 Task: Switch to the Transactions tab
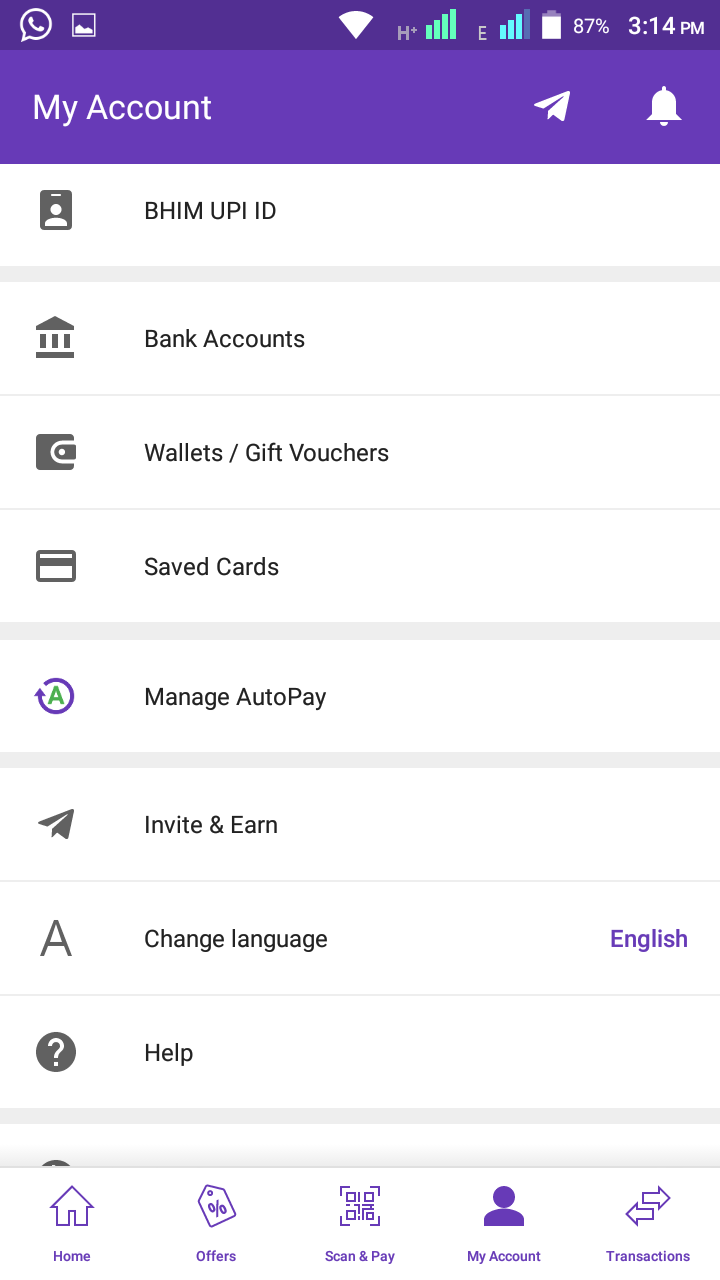648,1224
